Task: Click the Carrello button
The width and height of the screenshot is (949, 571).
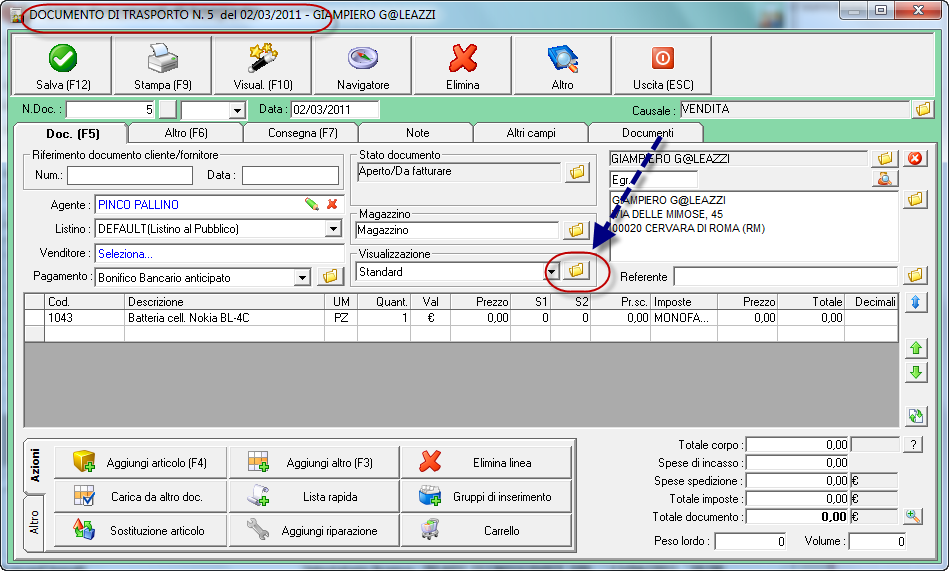Action: click(486, 530)
